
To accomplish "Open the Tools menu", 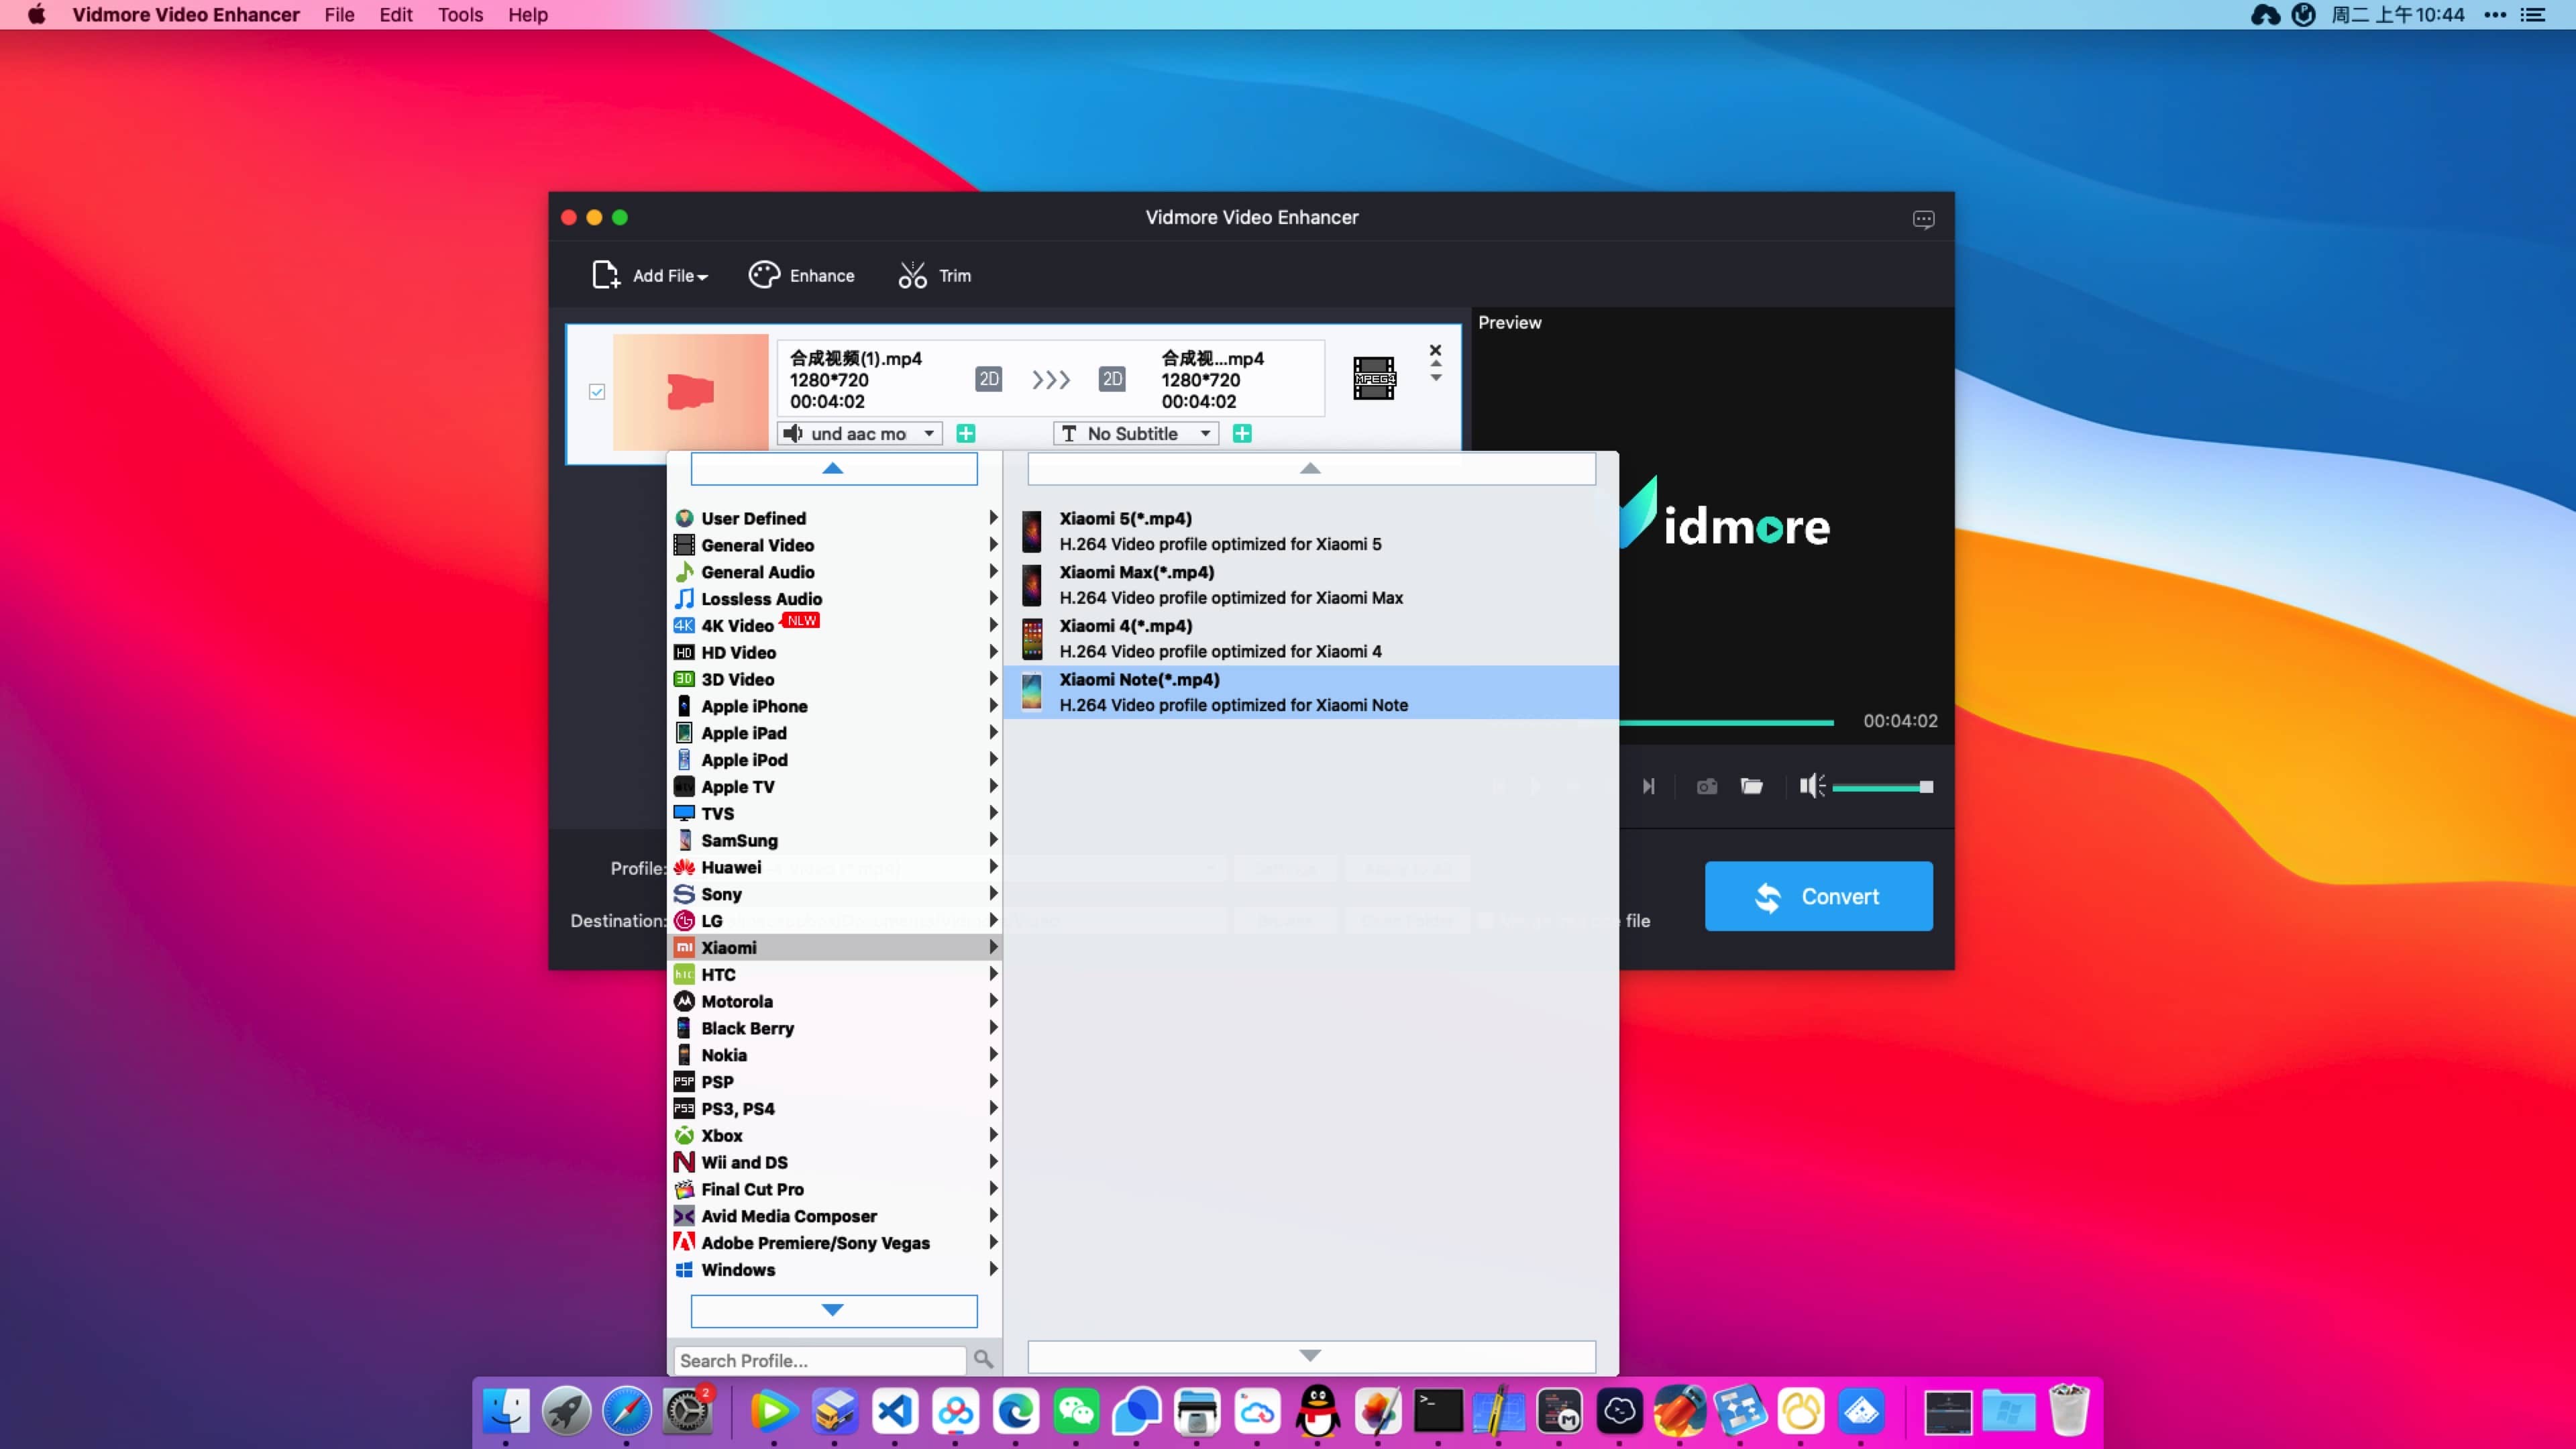I will pos(460,15).
